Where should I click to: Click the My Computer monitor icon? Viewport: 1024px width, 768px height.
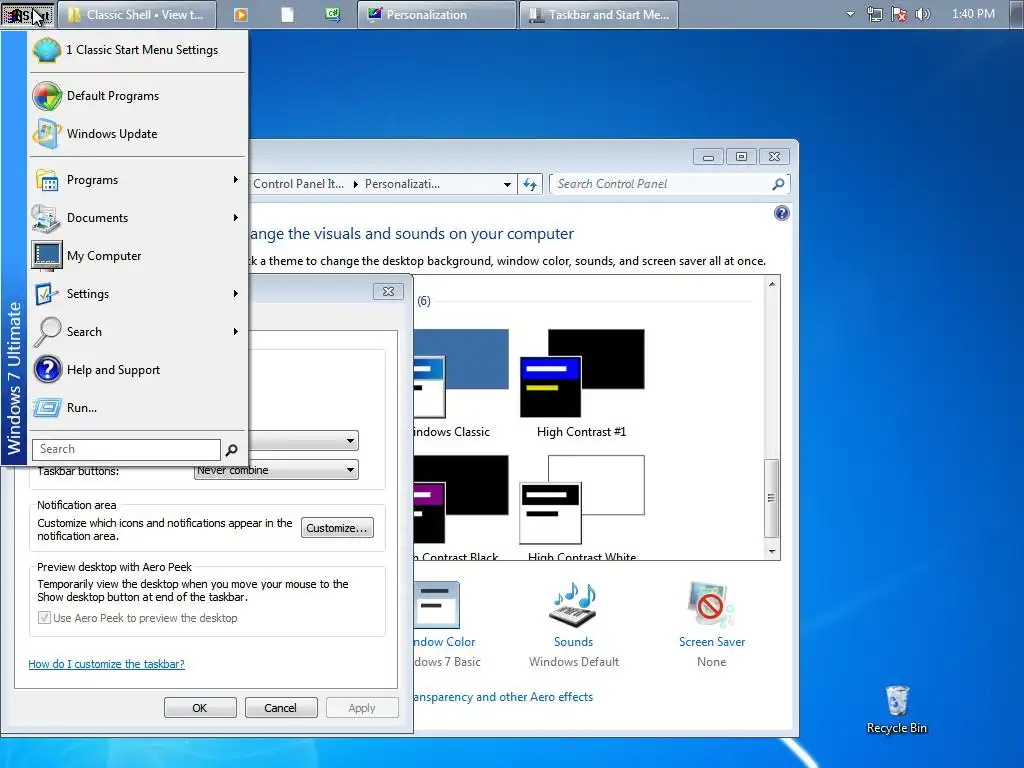point(47,256)
